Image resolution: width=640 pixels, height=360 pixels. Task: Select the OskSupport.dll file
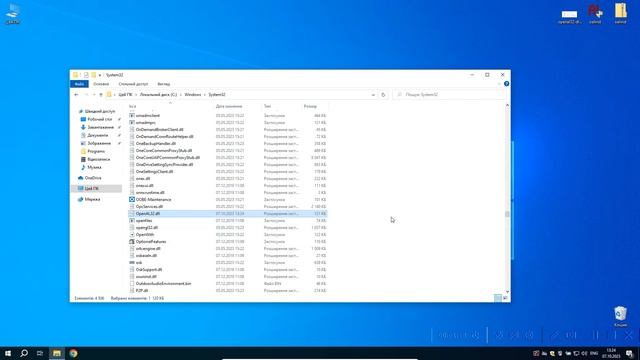click(x=149, y=269)
